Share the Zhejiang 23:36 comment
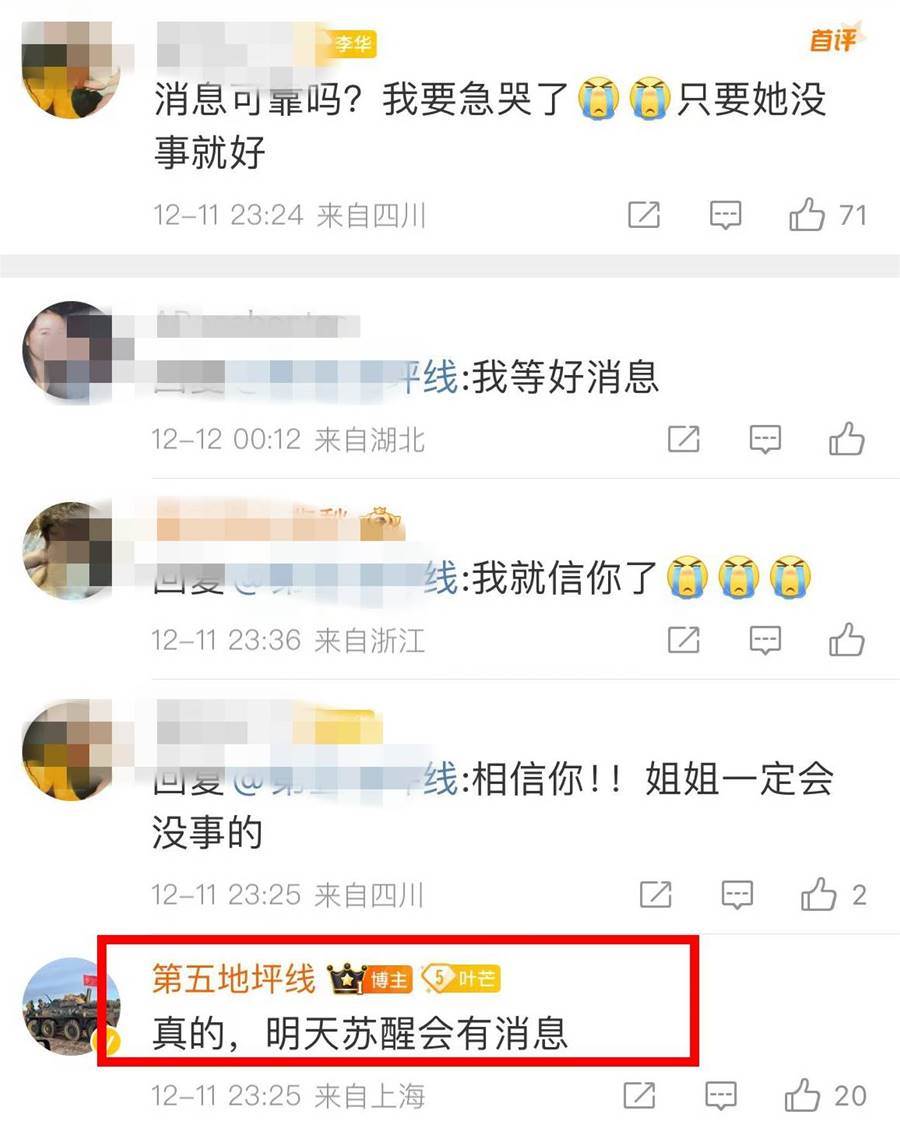 684,639
